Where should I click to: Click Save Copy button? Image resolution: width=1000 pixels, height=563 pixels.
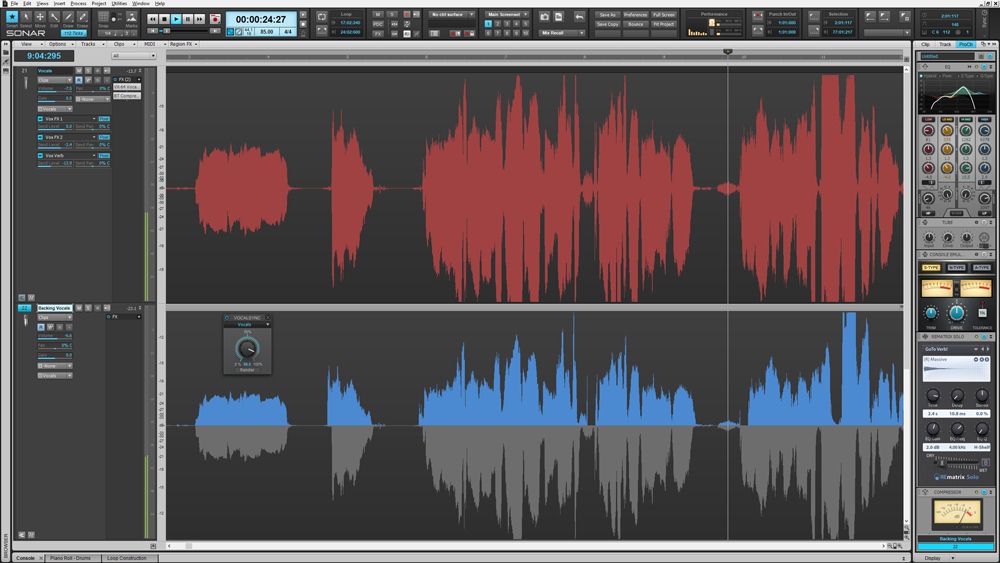[607, 24]
